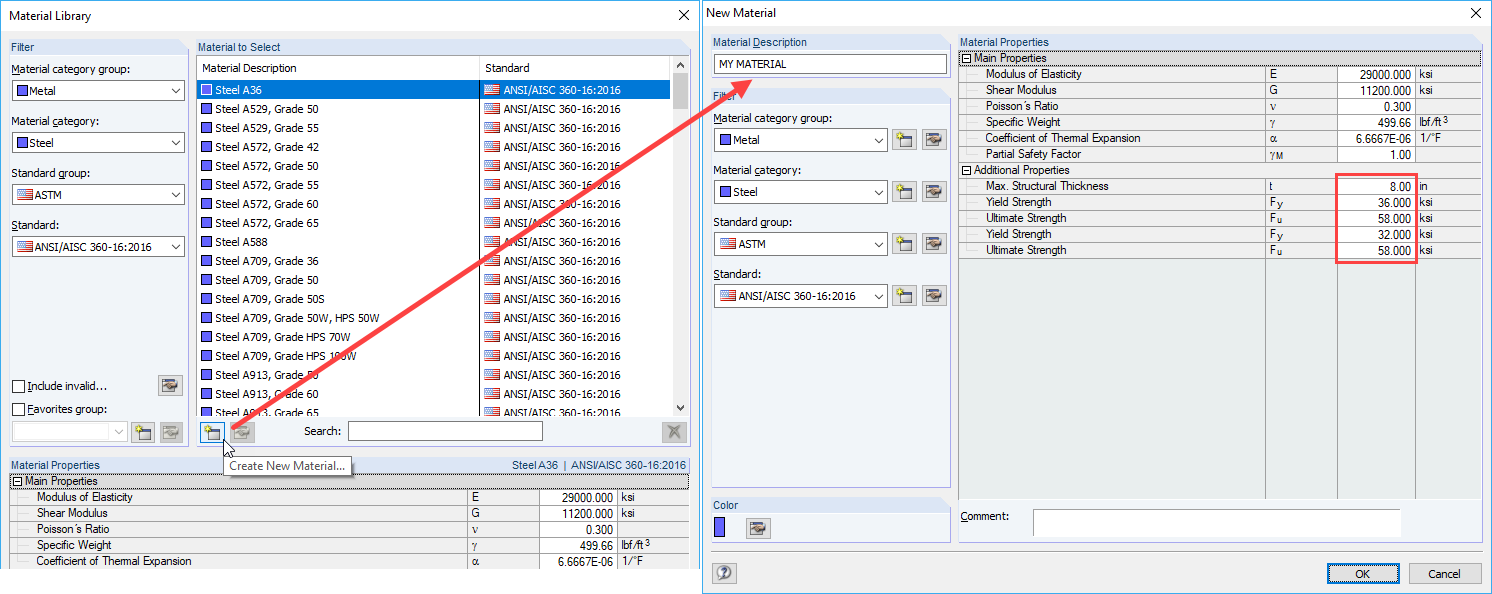The image size is (1492, 594).
Task: Select Steel A529, Grade 55 row
Action: click(433, 128)
